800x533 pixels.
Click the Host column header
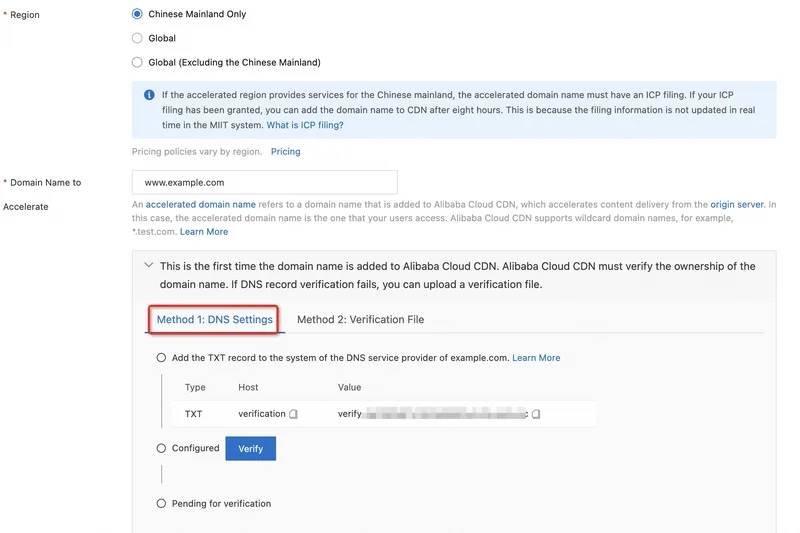click(248, 387)
